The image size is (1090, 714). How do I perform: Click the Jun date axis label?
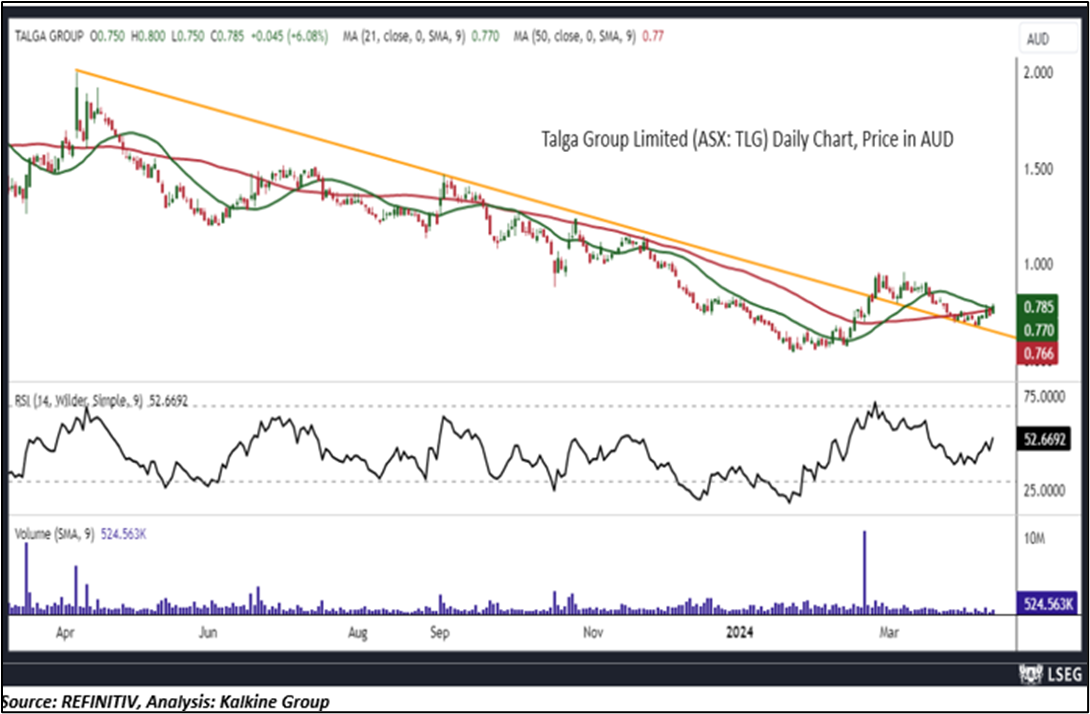tap(209, 633)
